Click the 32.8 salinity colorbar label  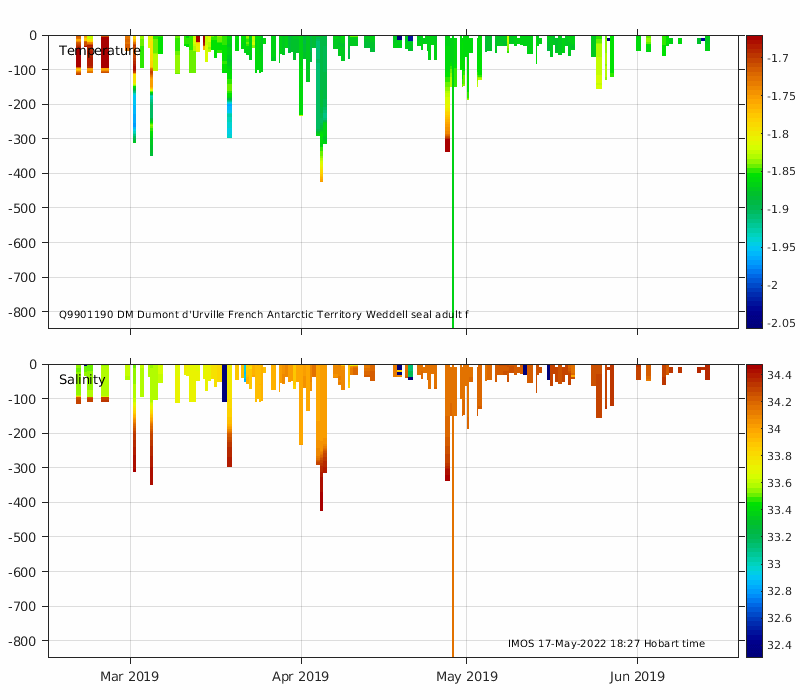780,591
